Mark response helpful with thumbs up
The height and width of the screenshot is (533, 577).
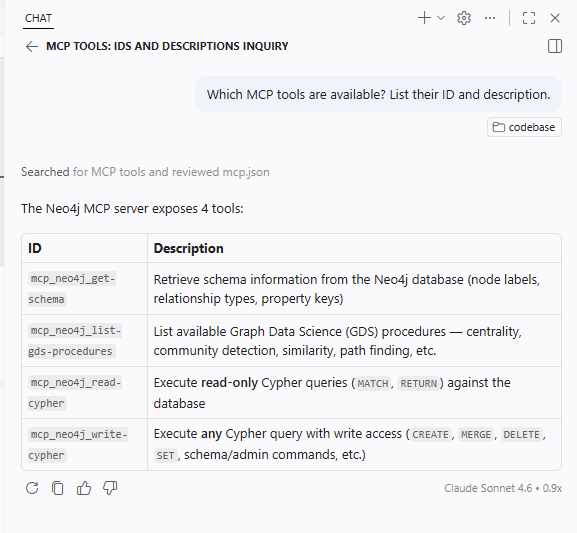coord(84,488)
